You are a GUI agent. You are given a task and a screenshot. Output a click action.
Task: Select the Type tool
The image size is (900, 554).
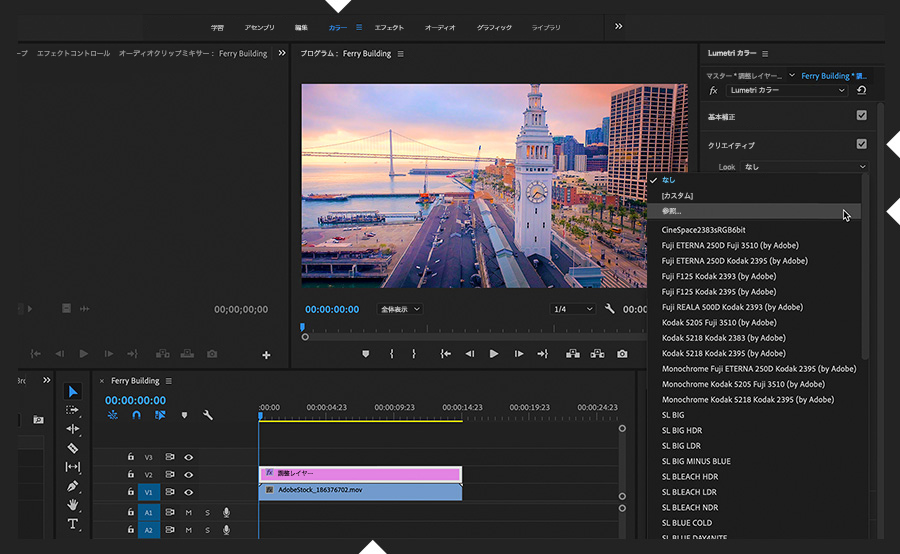(x=73, y=524)
